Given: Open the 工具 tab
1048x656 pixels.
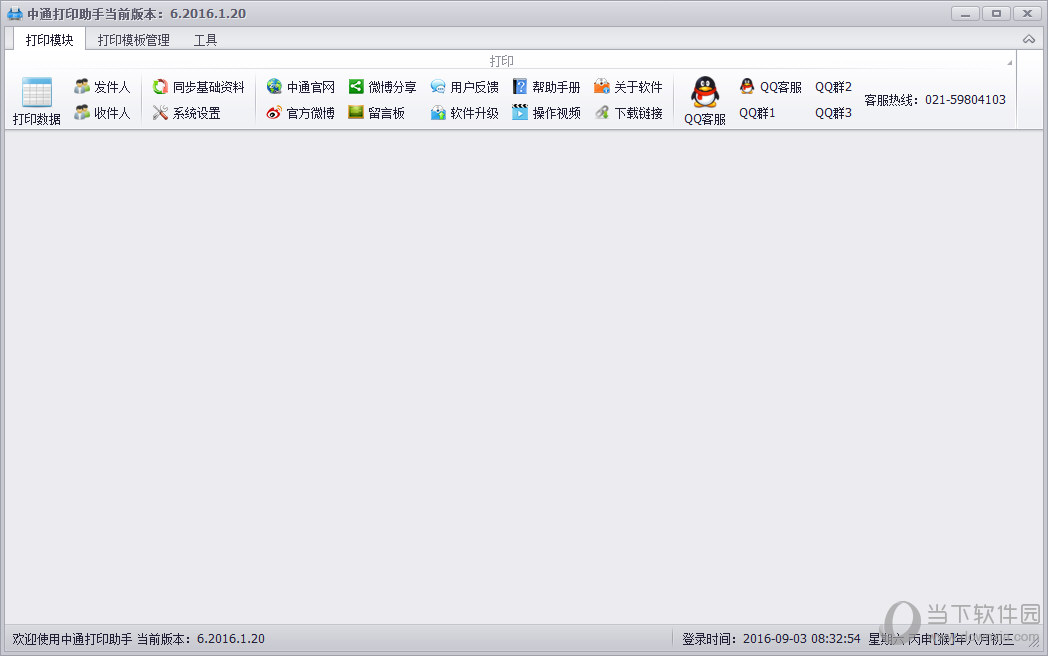Looking at the screenshot, I should tap(205, 40).
